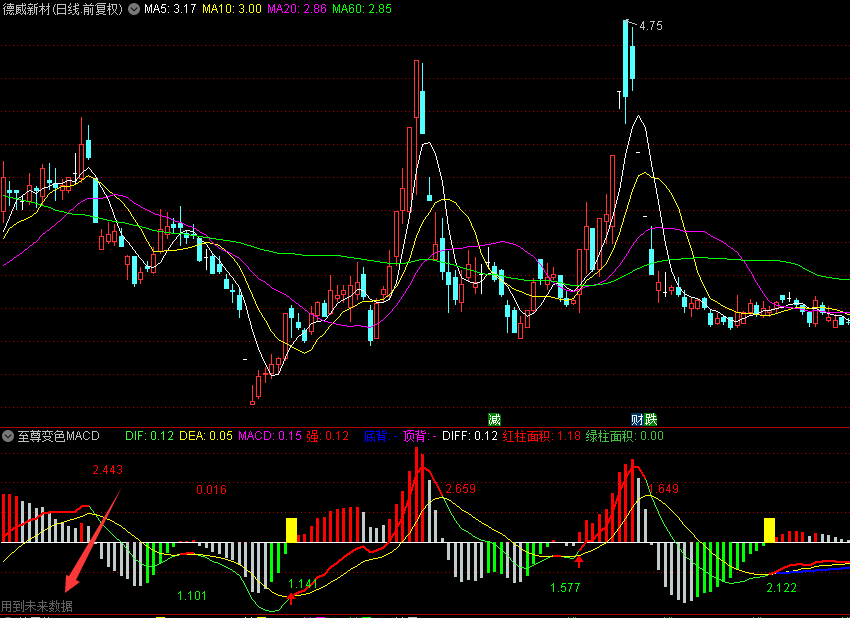
Task: Click the 1.577 green area label
Action: click(565, 588)
